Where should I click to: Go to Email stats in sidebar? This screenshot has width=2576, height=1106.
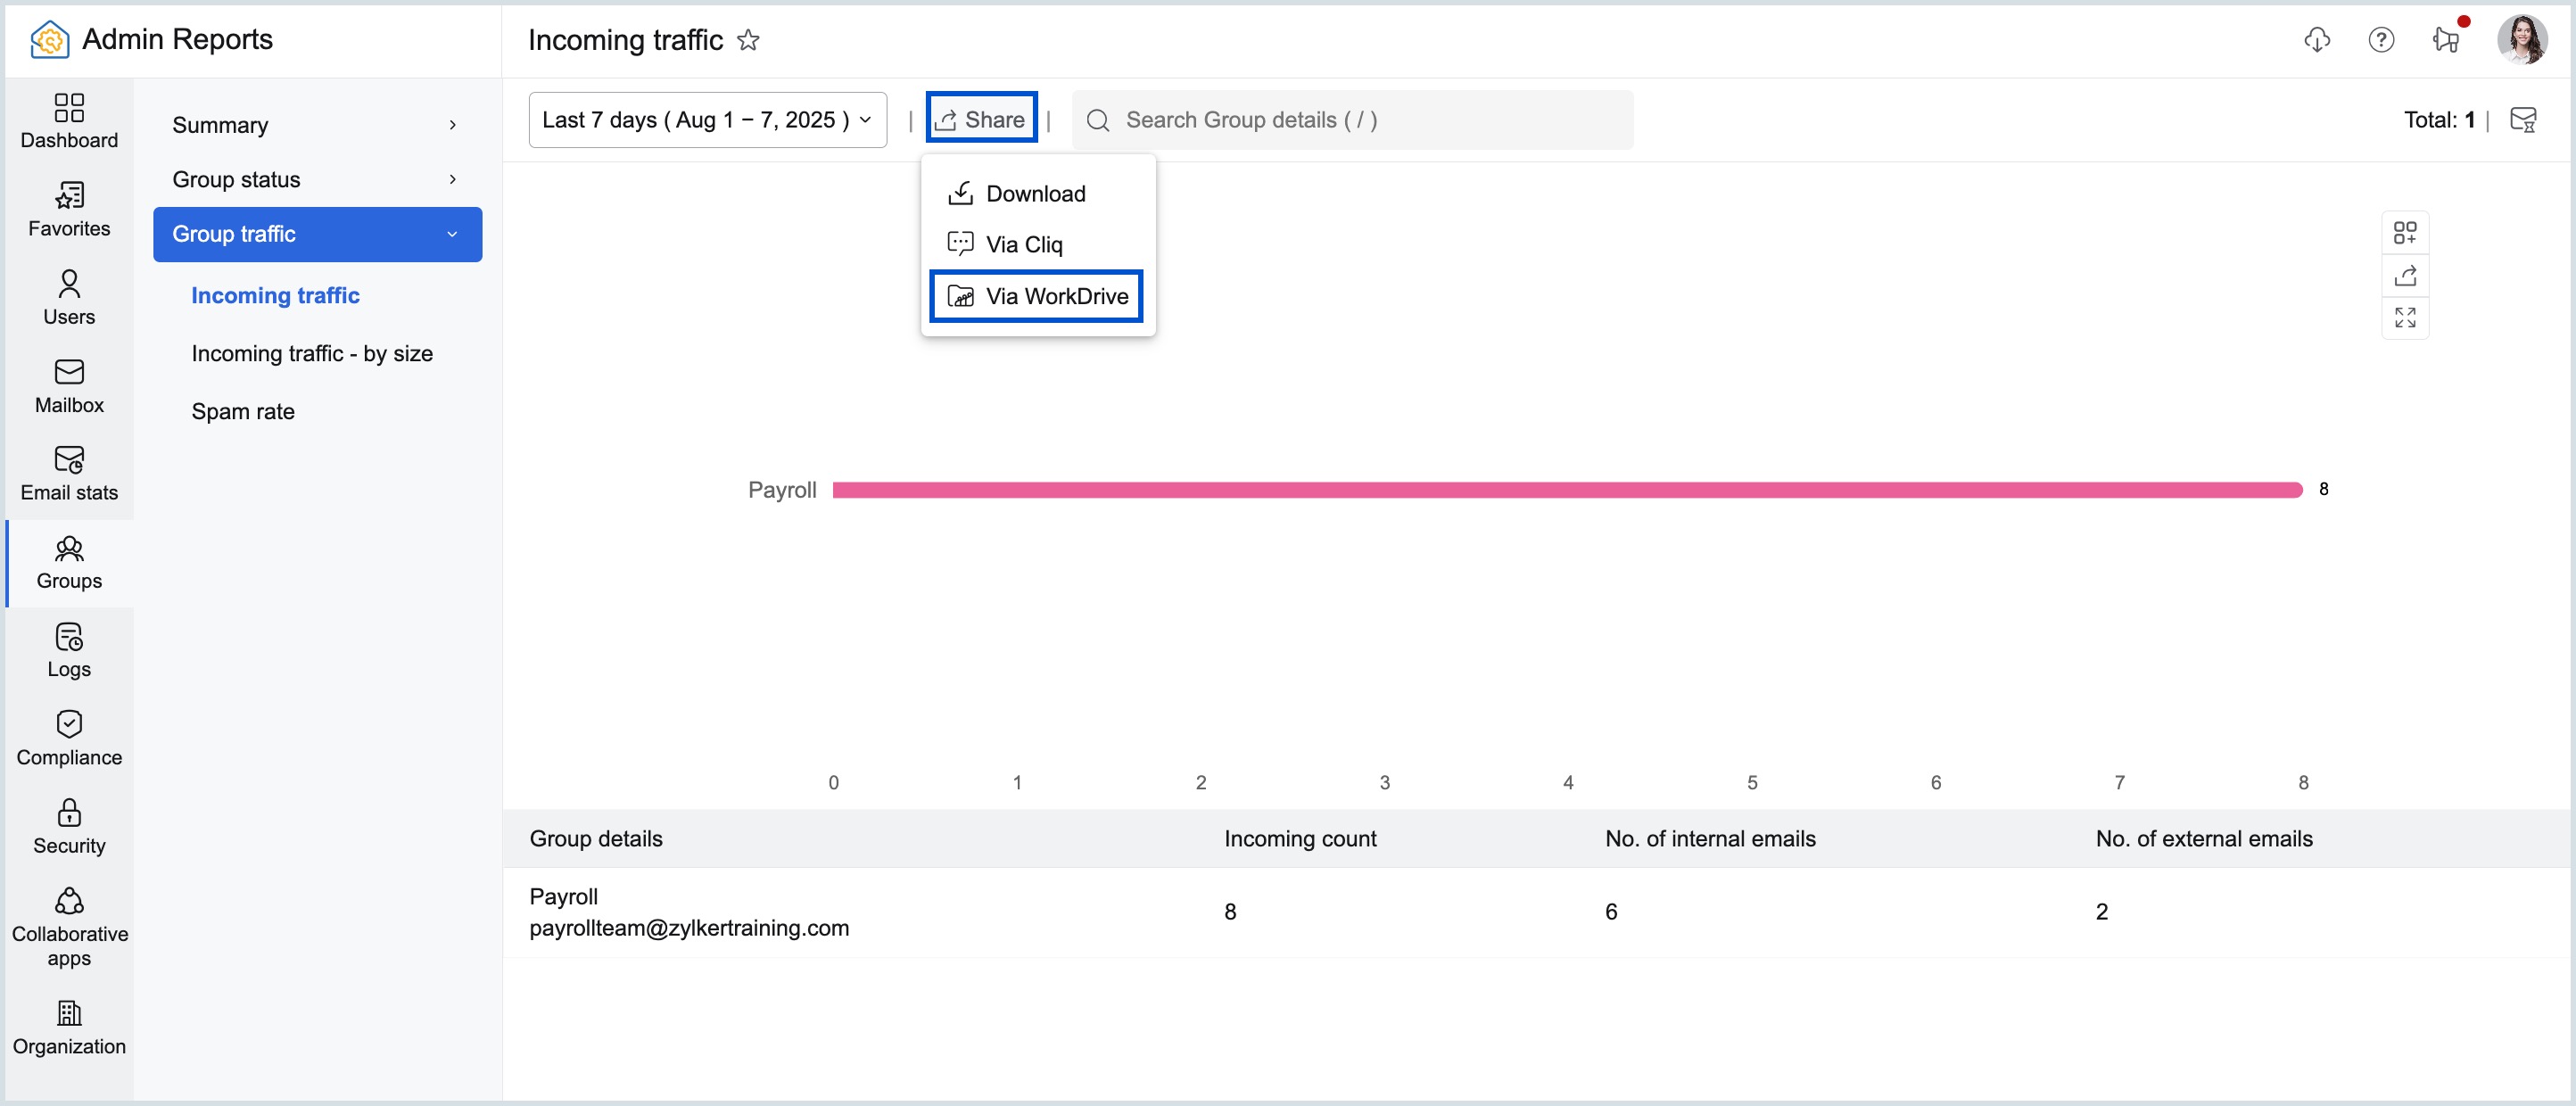(x=69, y=473)
